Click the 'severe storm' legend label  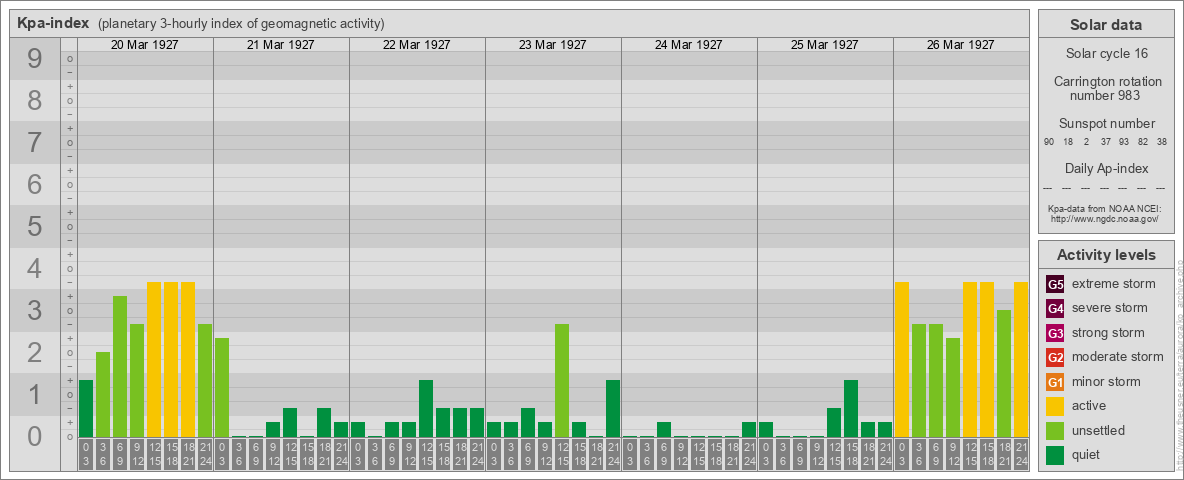[1110, 309]
